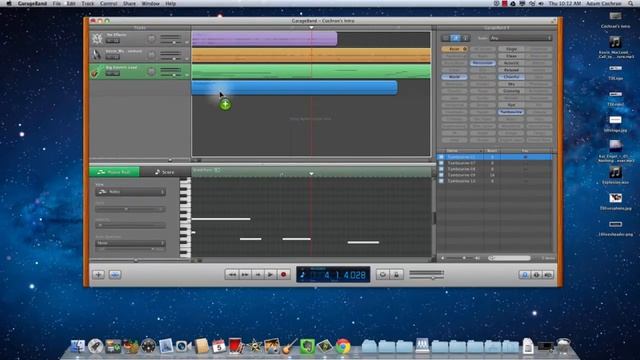640x360 pixels.
Task: Open the Scale dropdown set to Any
Action: 521,38
